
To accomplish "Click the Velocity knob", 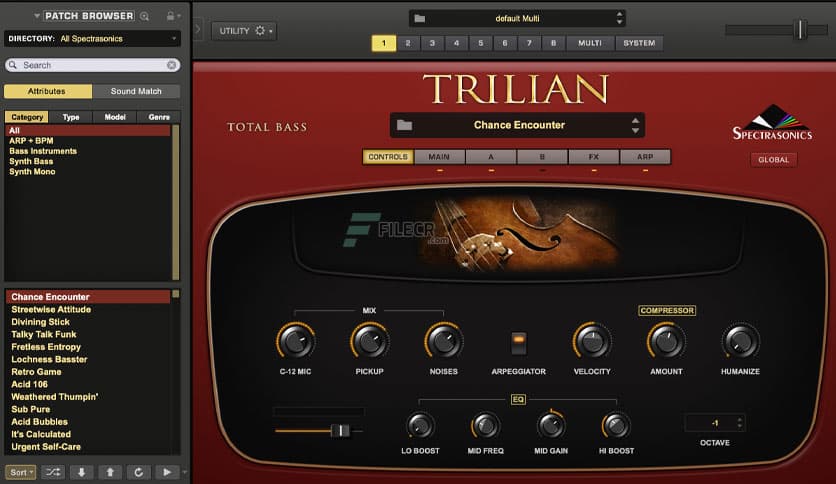I will coord(592,341).
